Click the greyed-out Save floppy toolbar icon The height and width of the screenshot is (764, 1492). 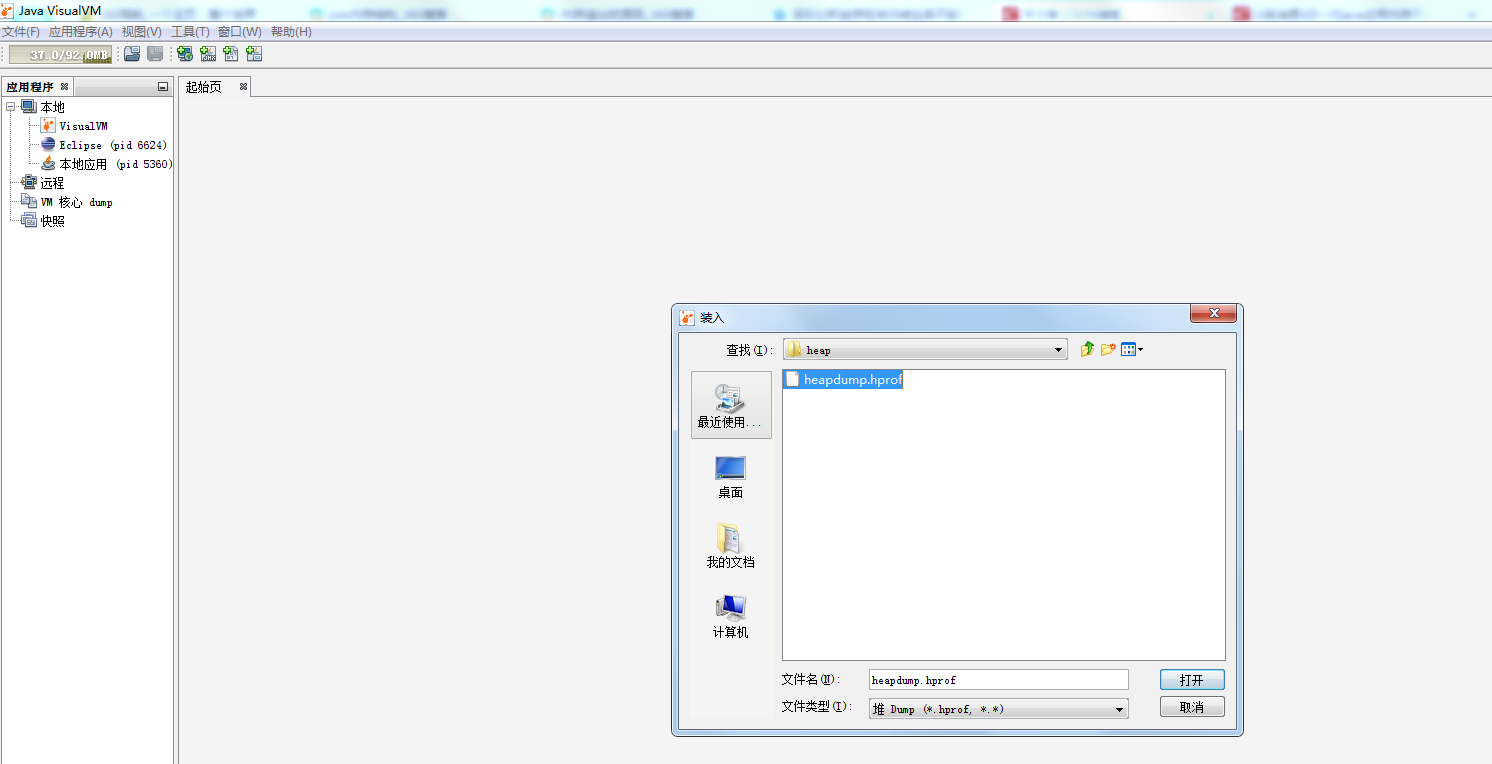click(x=155, y=54)
